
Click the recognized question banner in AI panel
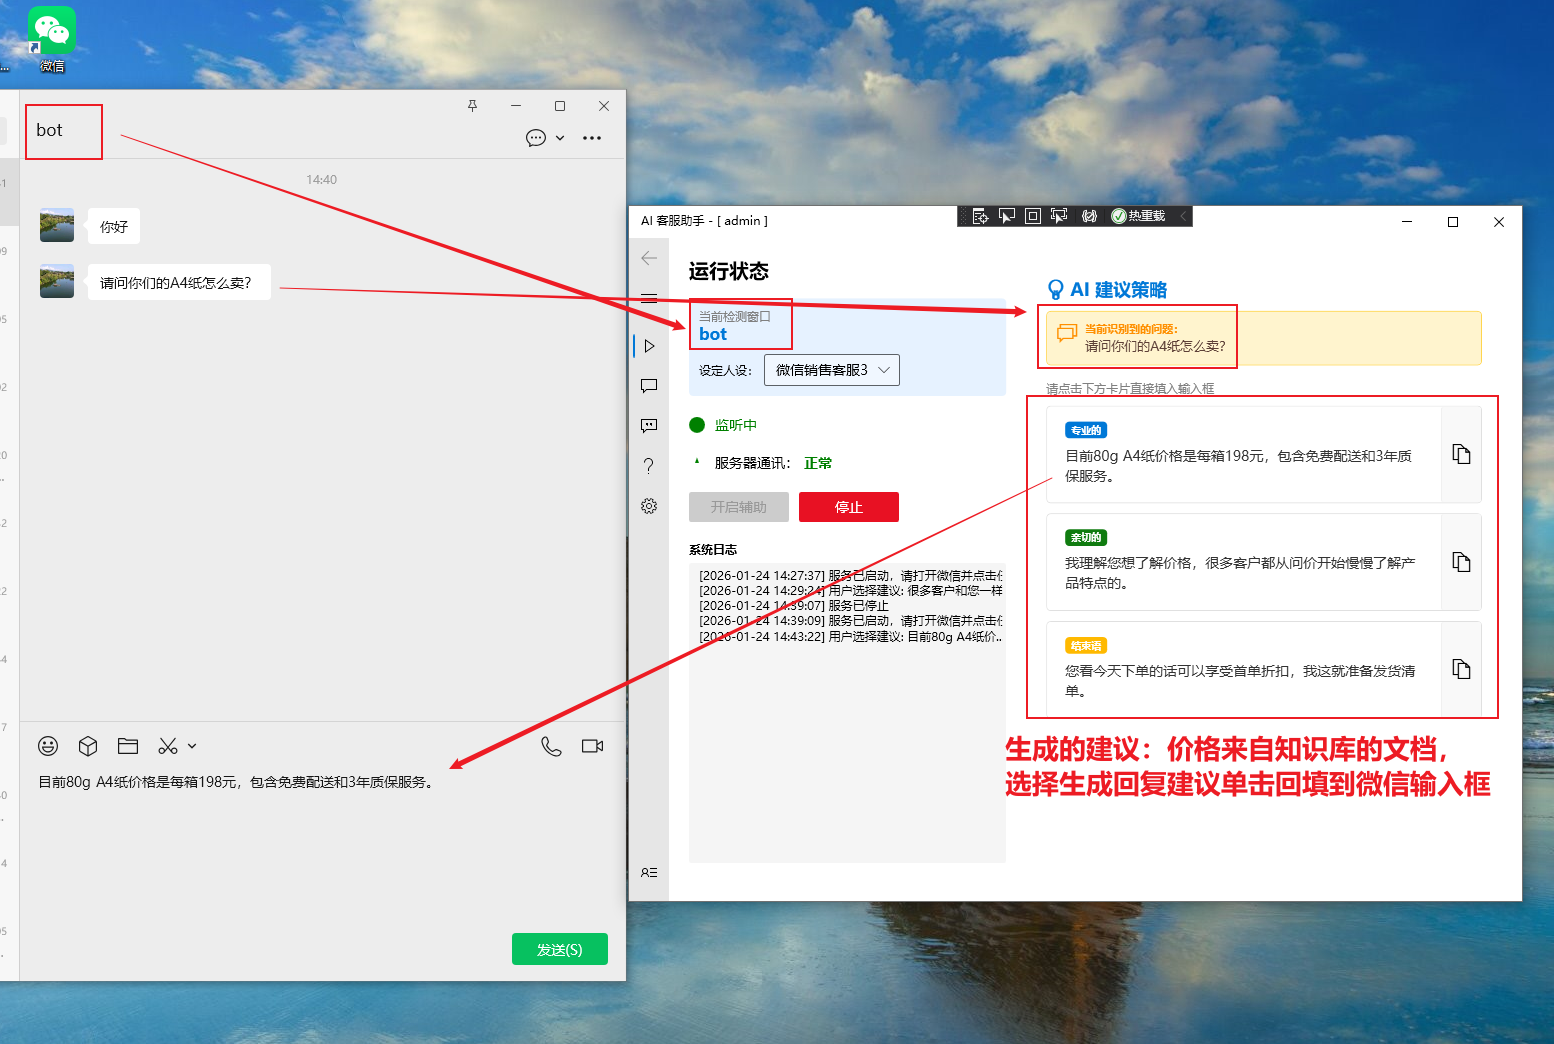pos(1264,338)
